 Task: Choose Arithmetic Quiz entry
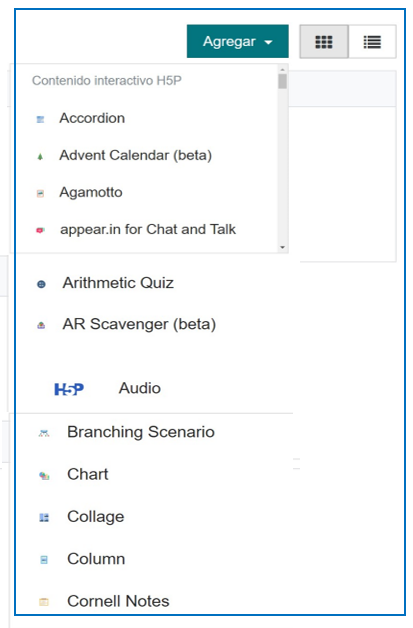pyautogui.click(x=118, y=283)
